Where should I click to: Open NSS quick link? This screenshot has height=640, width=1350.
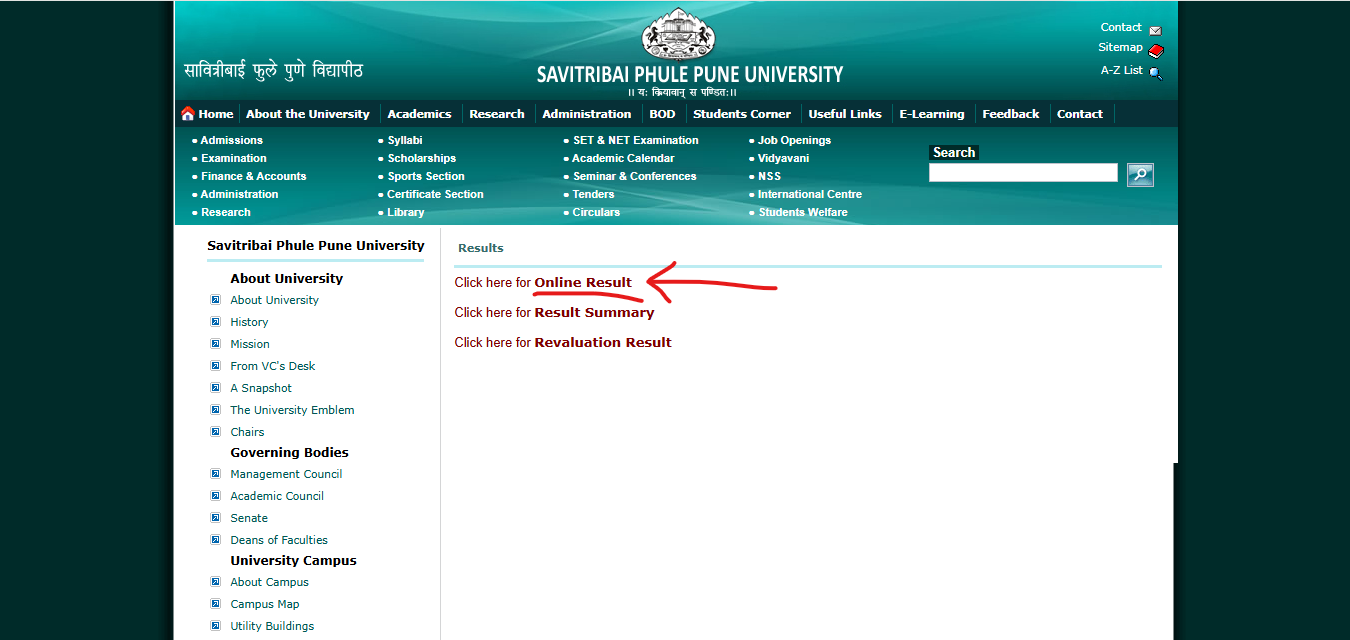click(770, 176)
